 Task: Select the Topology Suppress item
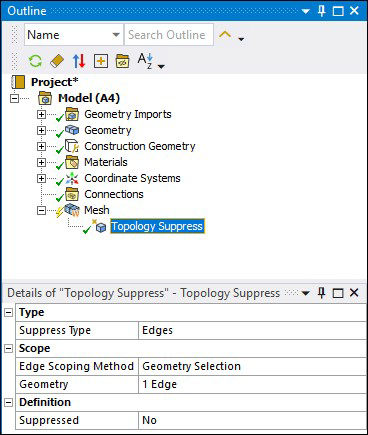pos(157,226)
